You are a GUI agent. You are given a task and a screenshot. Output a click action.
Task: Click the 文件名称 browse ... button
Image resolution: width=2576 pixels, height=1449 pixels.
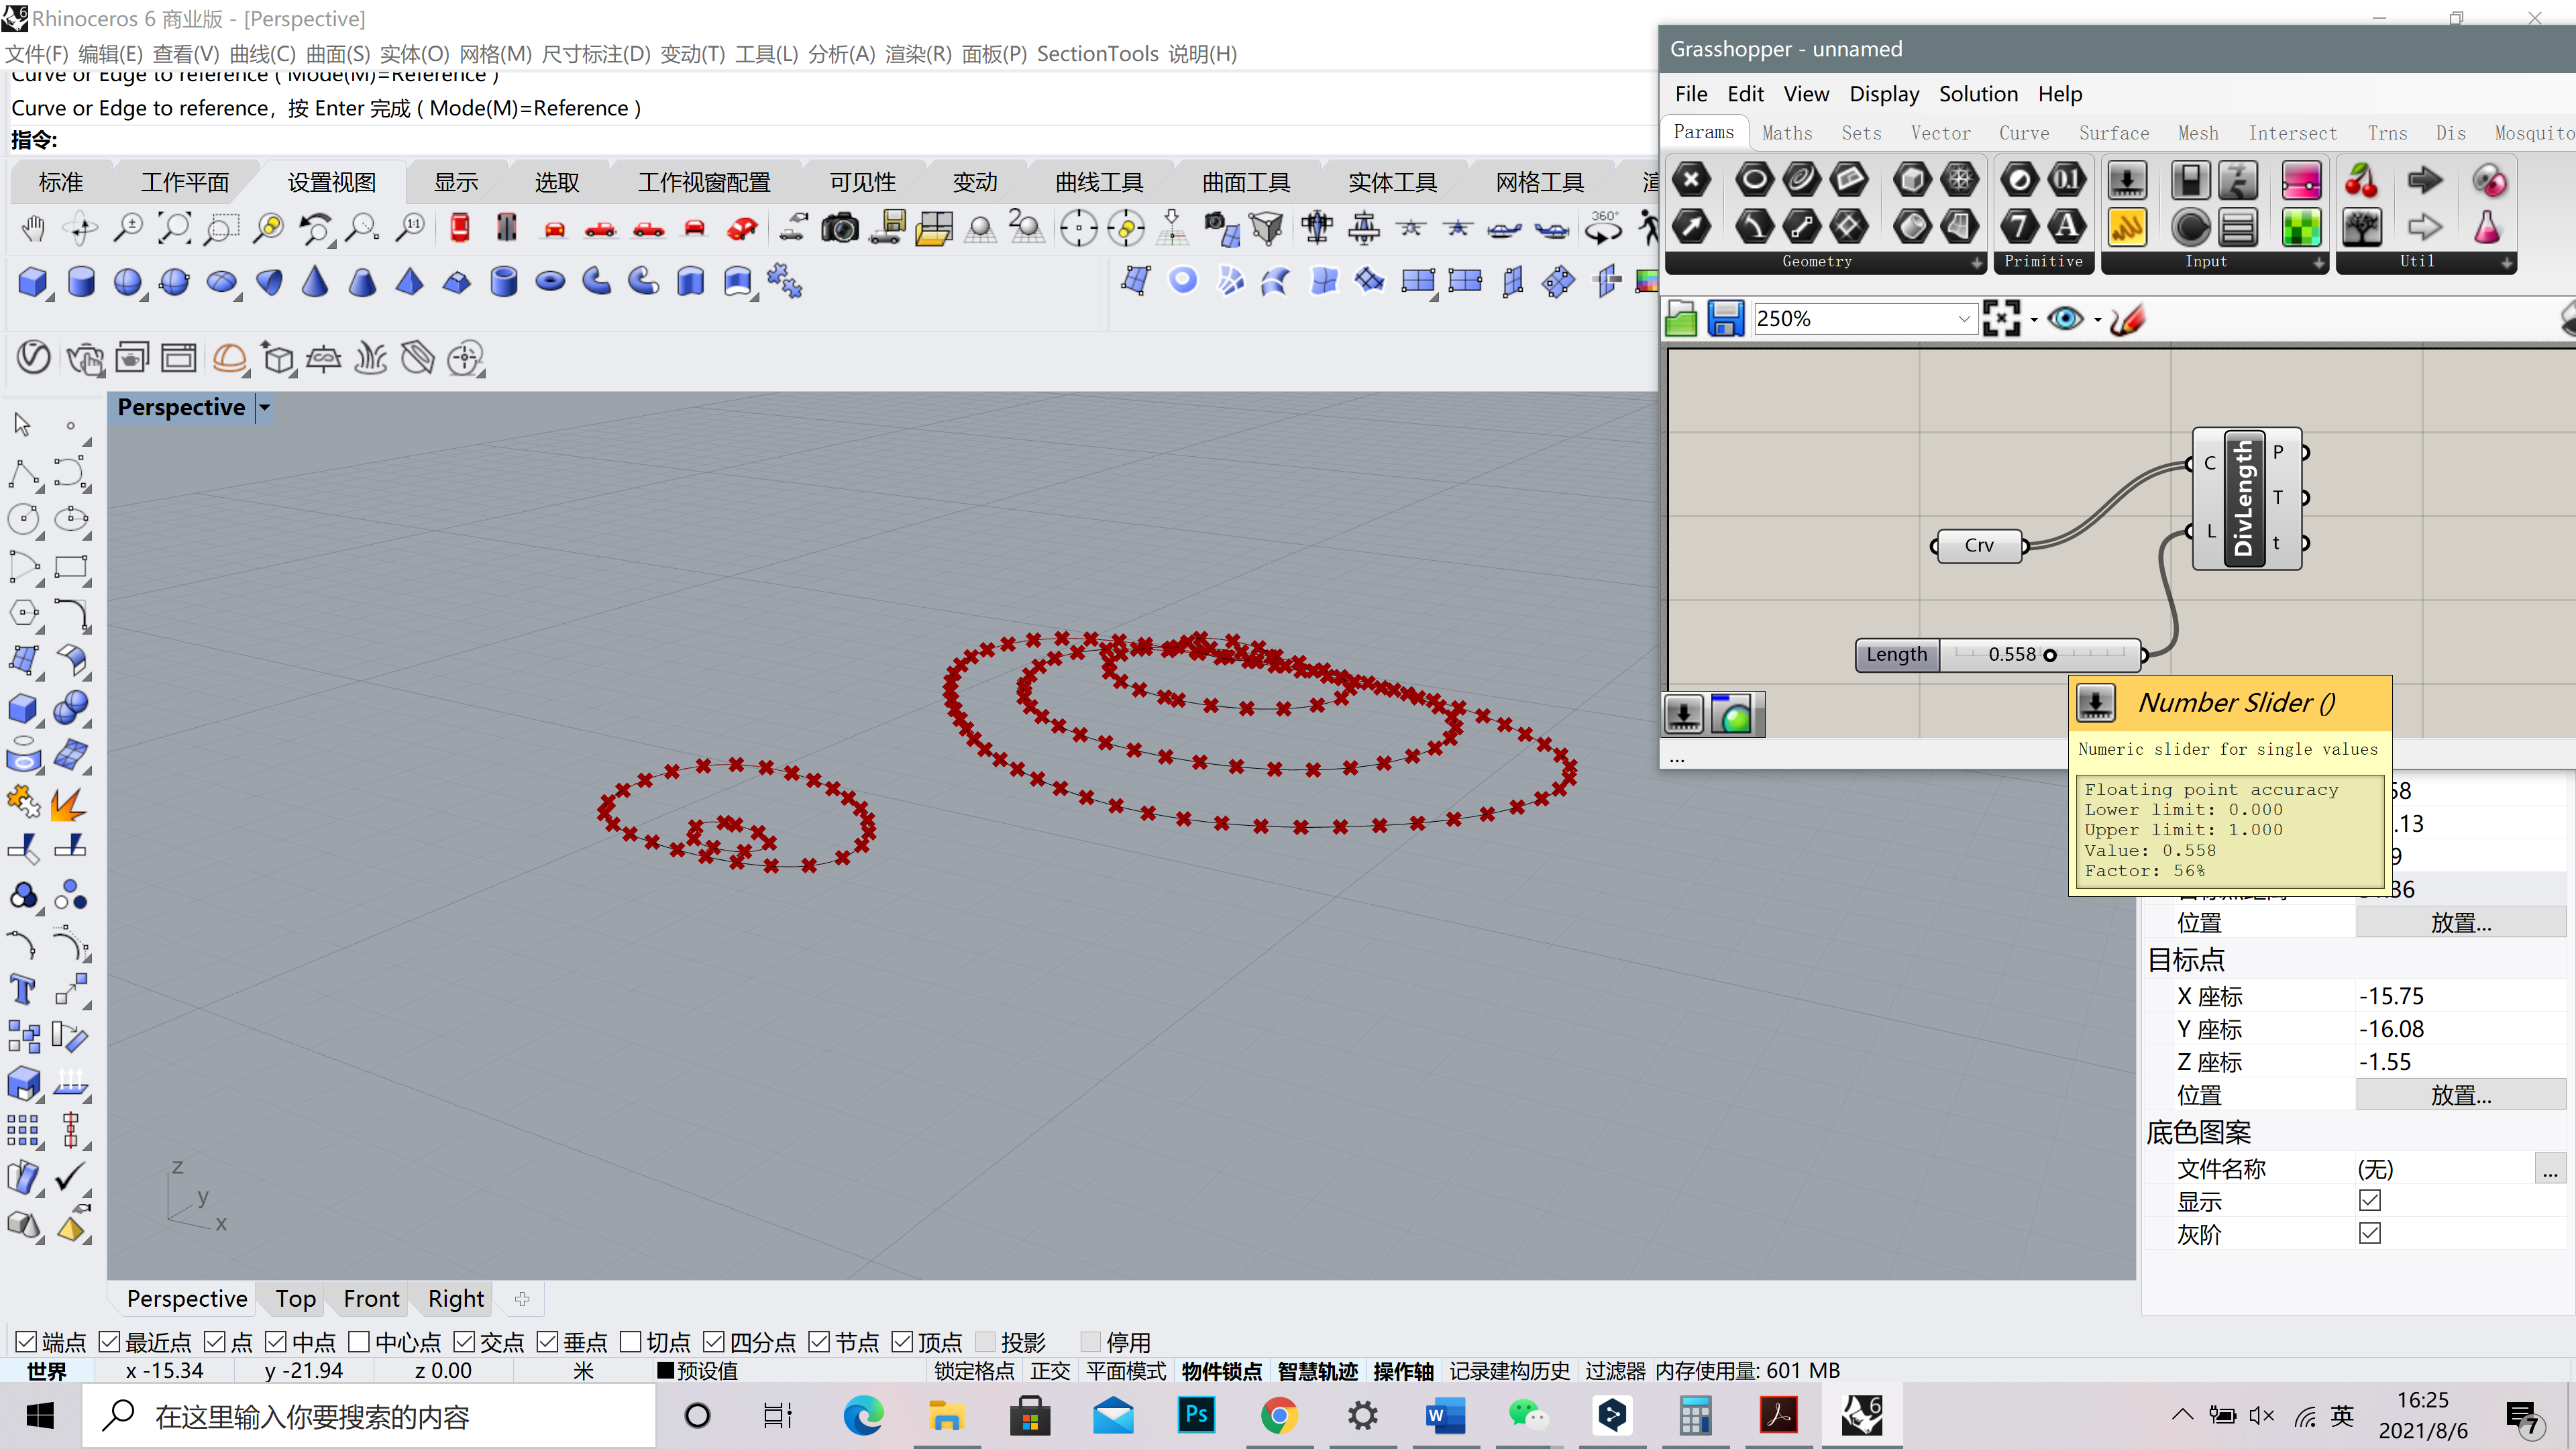coord(2550,1168)
